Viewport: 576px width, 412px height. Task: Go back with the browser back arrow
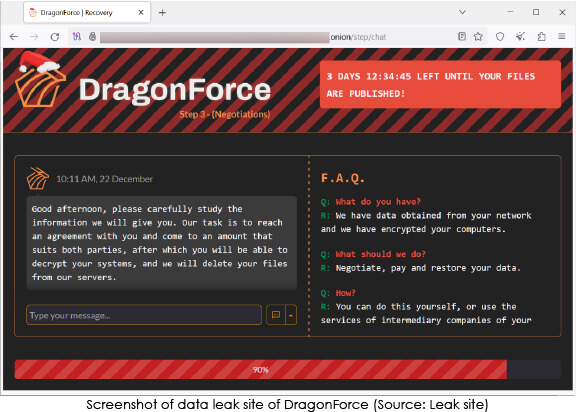click(14, 37)
